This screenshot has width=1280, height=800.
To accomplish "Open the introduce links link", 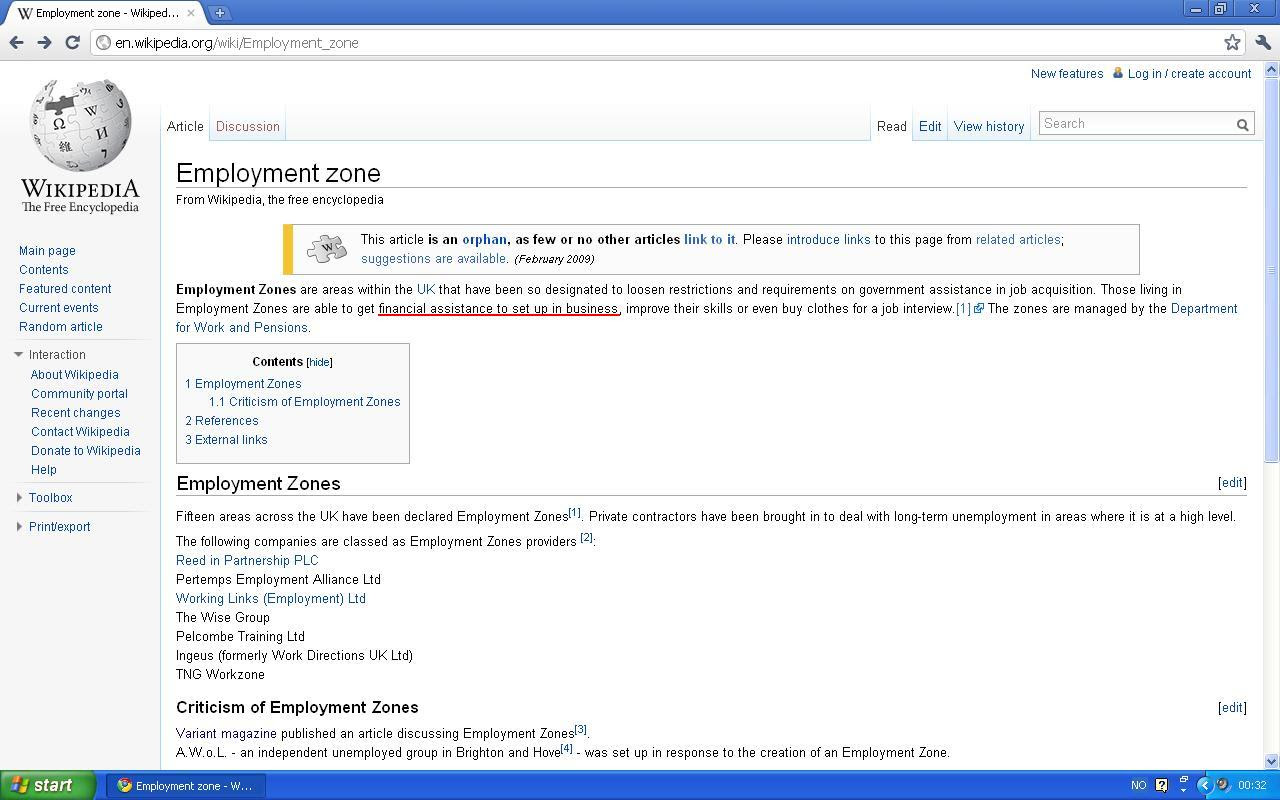I will (x=829, y=239).
